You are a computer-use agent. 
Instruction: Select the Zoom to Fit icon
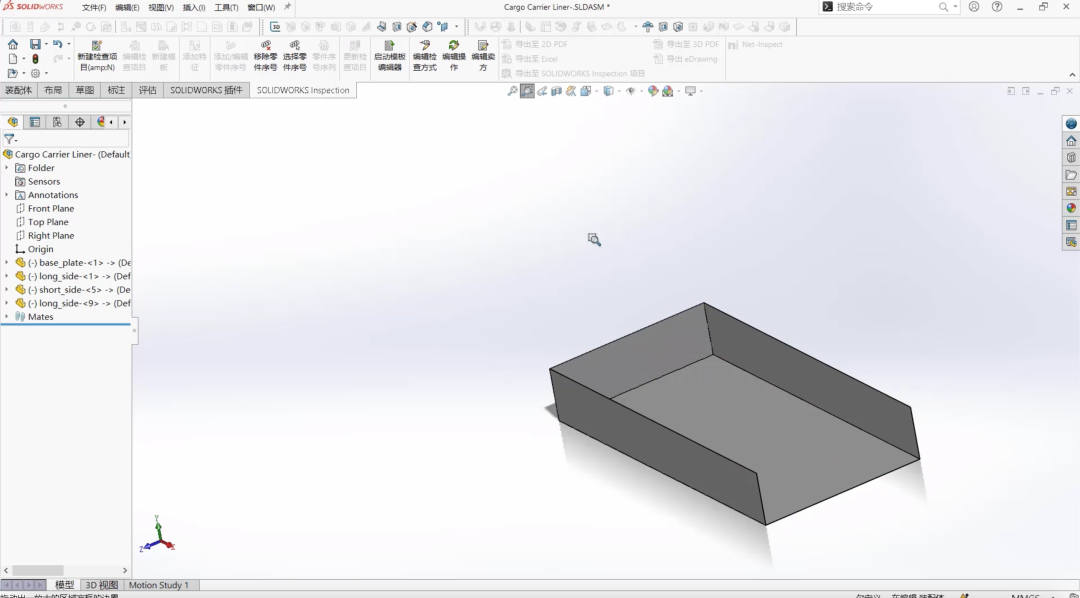(x=512, y=90)
